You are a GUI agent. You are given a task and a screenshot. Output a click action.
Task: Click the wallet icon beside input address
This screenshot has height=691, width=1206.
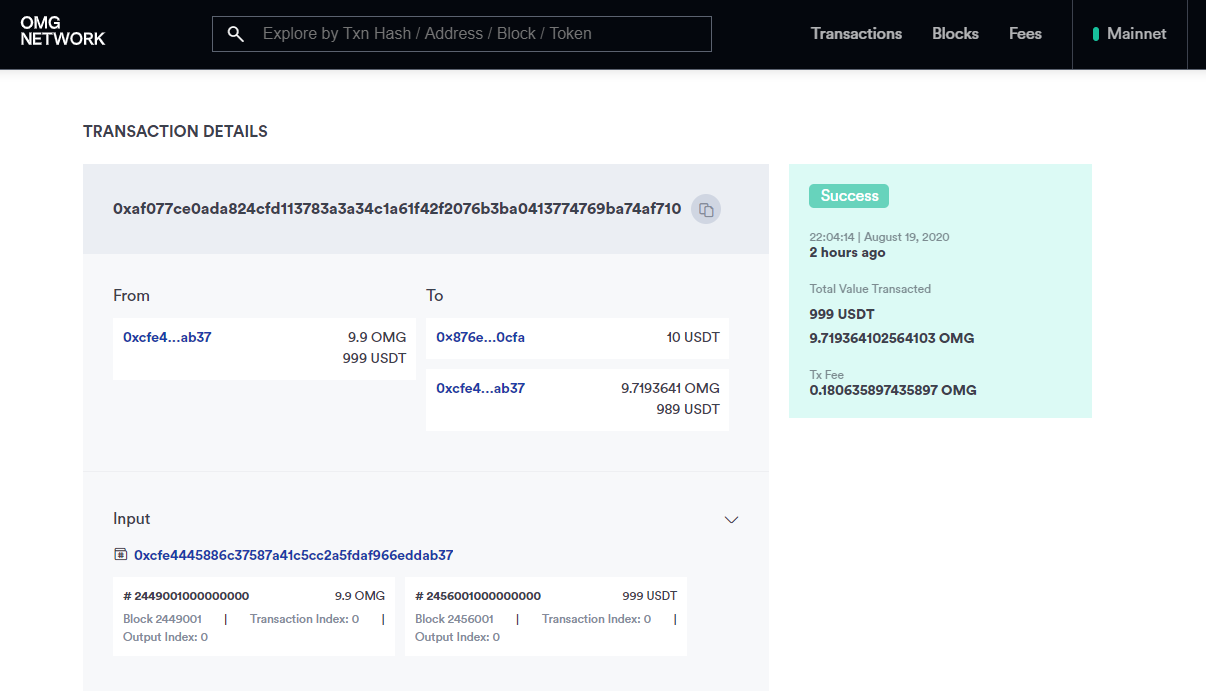click(x=121, y=554)
